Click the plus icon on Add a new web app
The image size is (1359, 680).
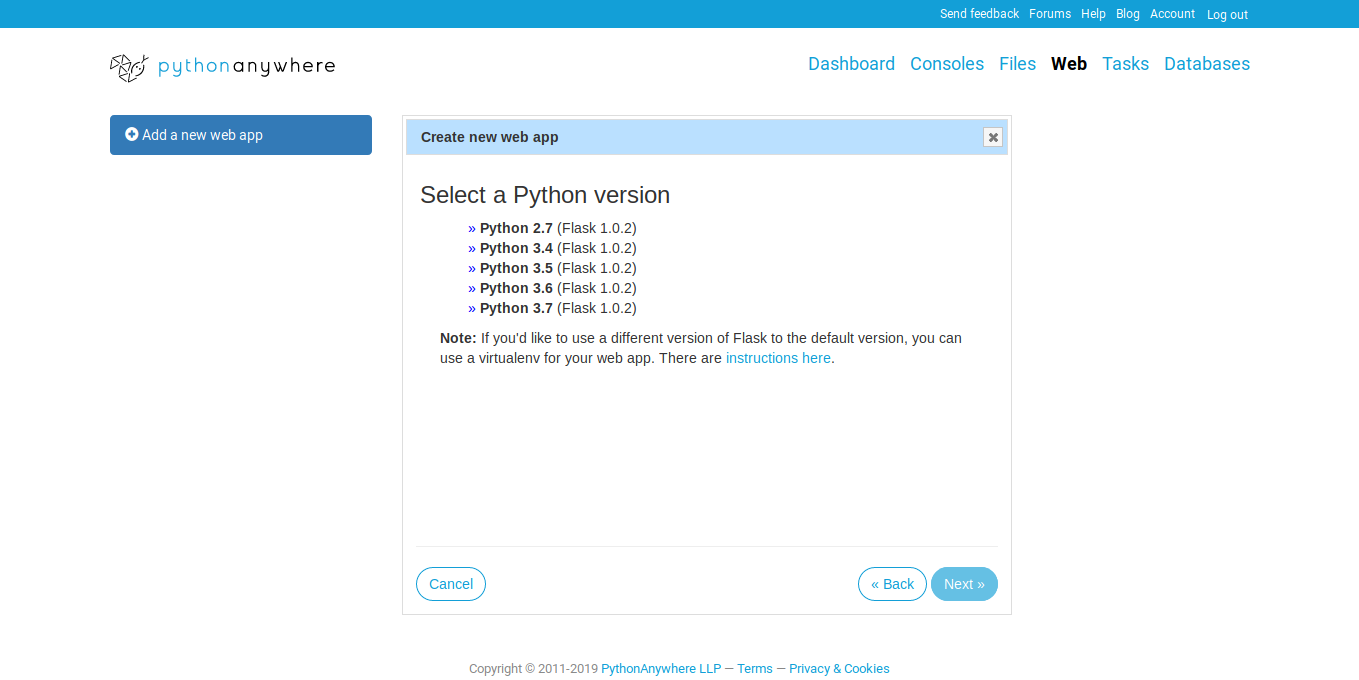pos(131,134)
